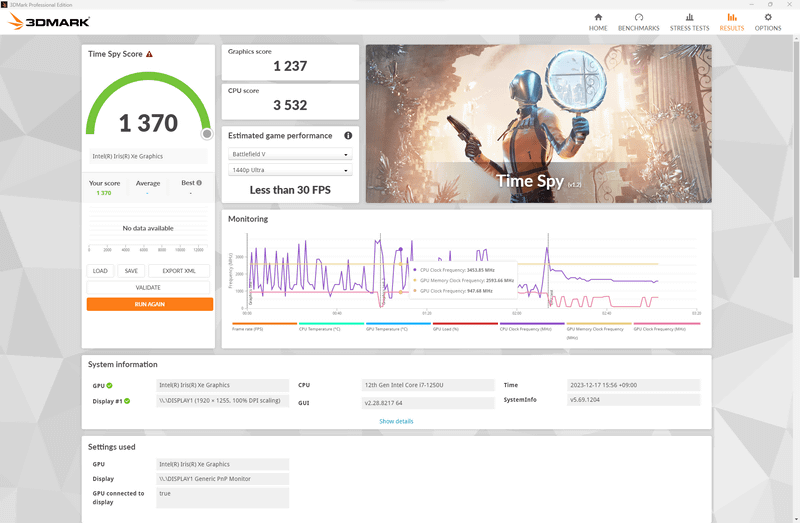This screenshot has width=800, height=523.
Task: Click the Less than 30 FPS text
Action: 290,190
